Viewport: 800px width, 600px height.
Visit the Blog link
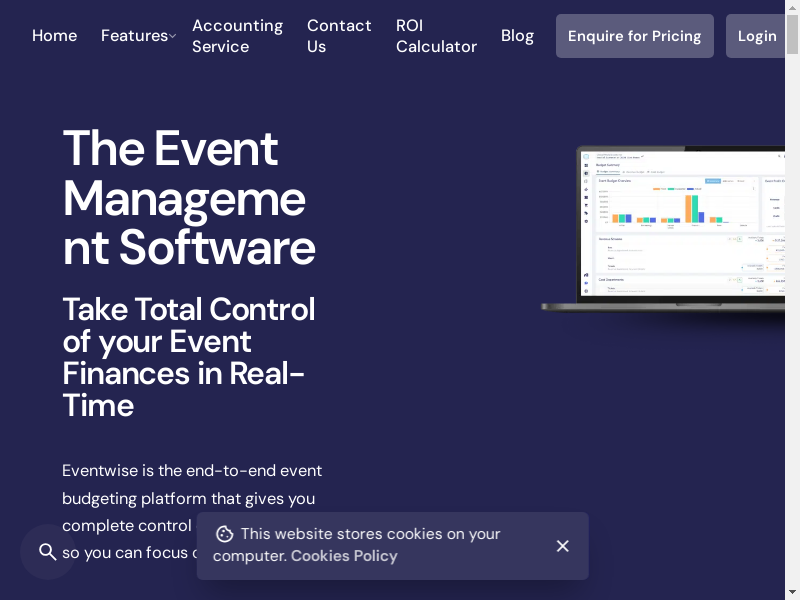pyautogui.click(x=517, y=36)
